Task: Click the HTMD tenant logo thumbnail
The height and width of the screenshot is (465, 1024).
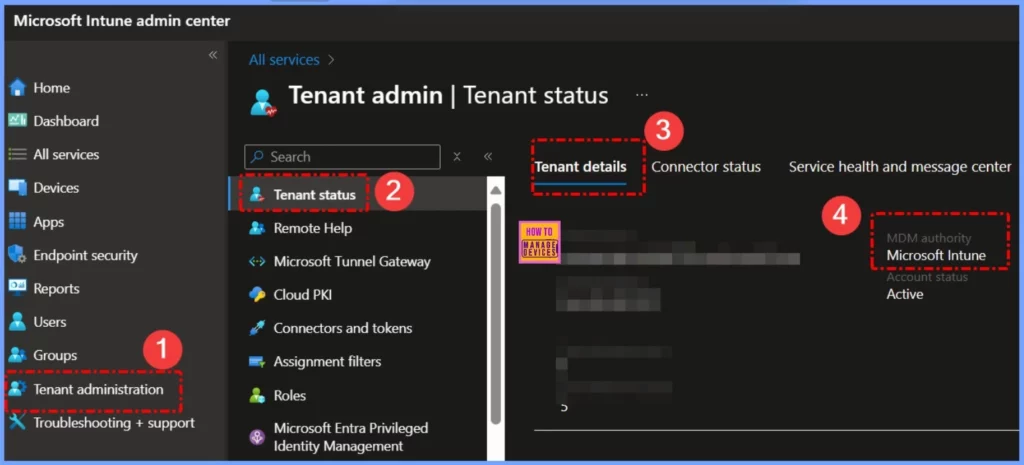Action: pyautogui.click(x=539, y=242)
